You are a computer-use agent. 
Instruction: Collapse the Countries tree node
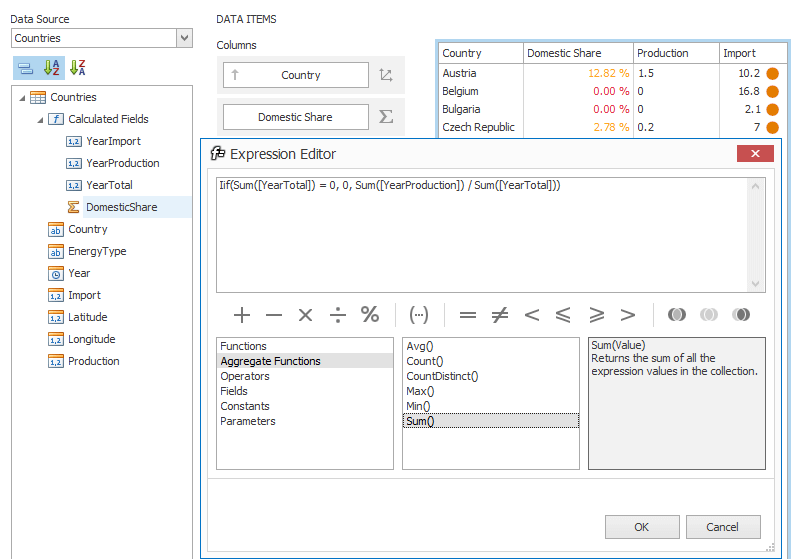(x=22, y=97)
